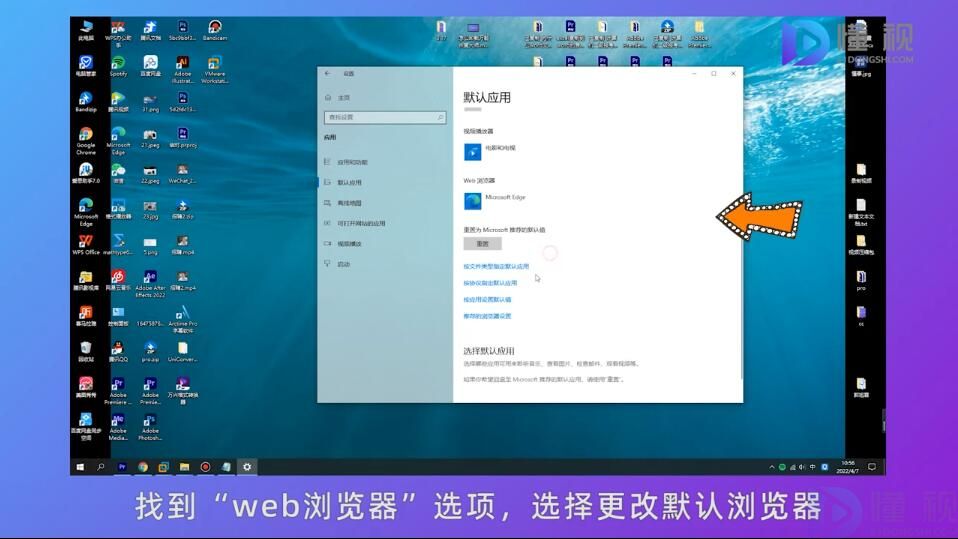This screenshot has height=539, width=958.
Task: Open Premiere Pro from the taskbar
Action: pos(122,467)
